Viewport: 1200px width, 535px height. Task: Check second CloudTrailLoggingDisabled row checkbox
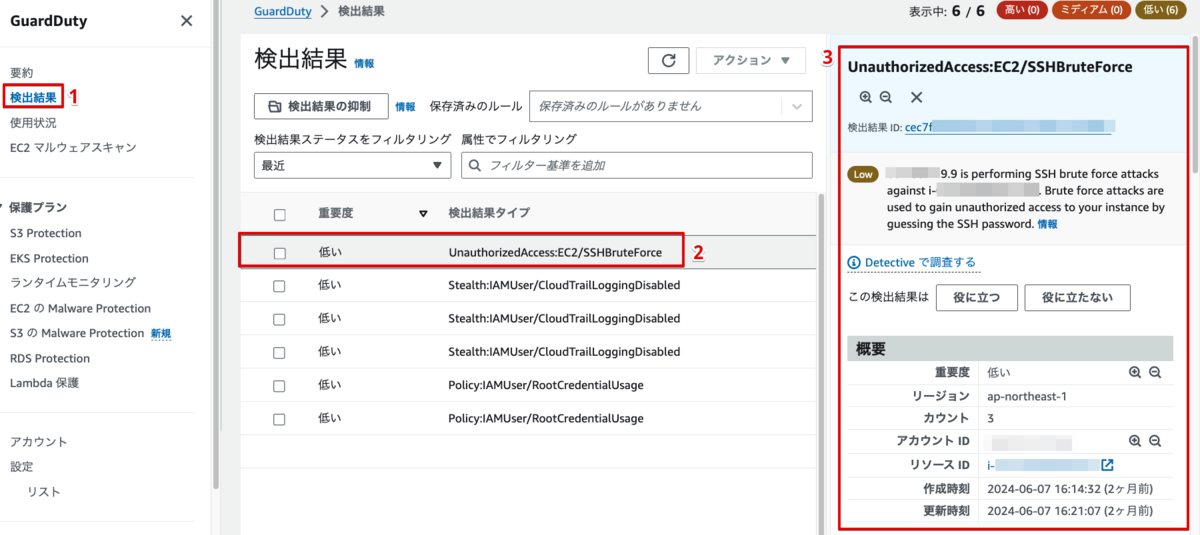coord(280,319)
